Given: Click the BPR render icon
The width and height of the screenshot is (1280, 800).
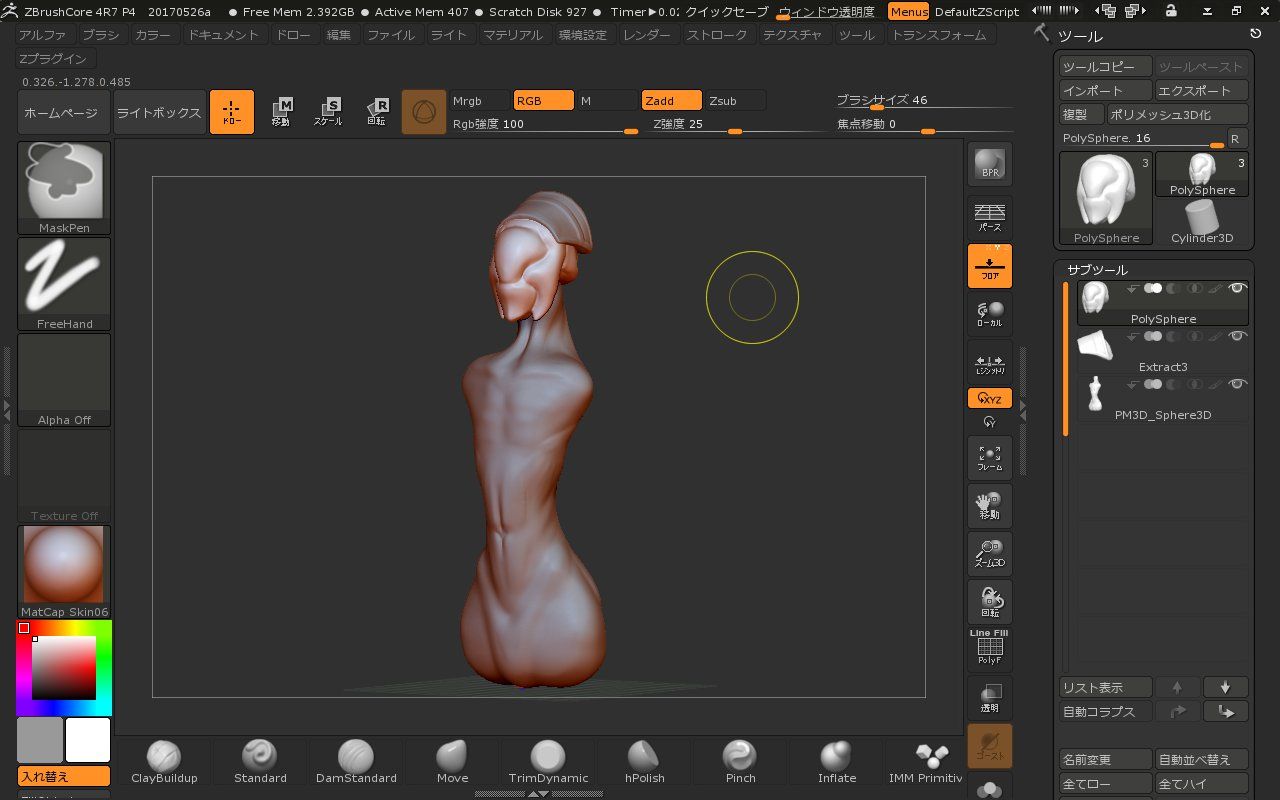Looking at the screenshot, I should [989, 164].
